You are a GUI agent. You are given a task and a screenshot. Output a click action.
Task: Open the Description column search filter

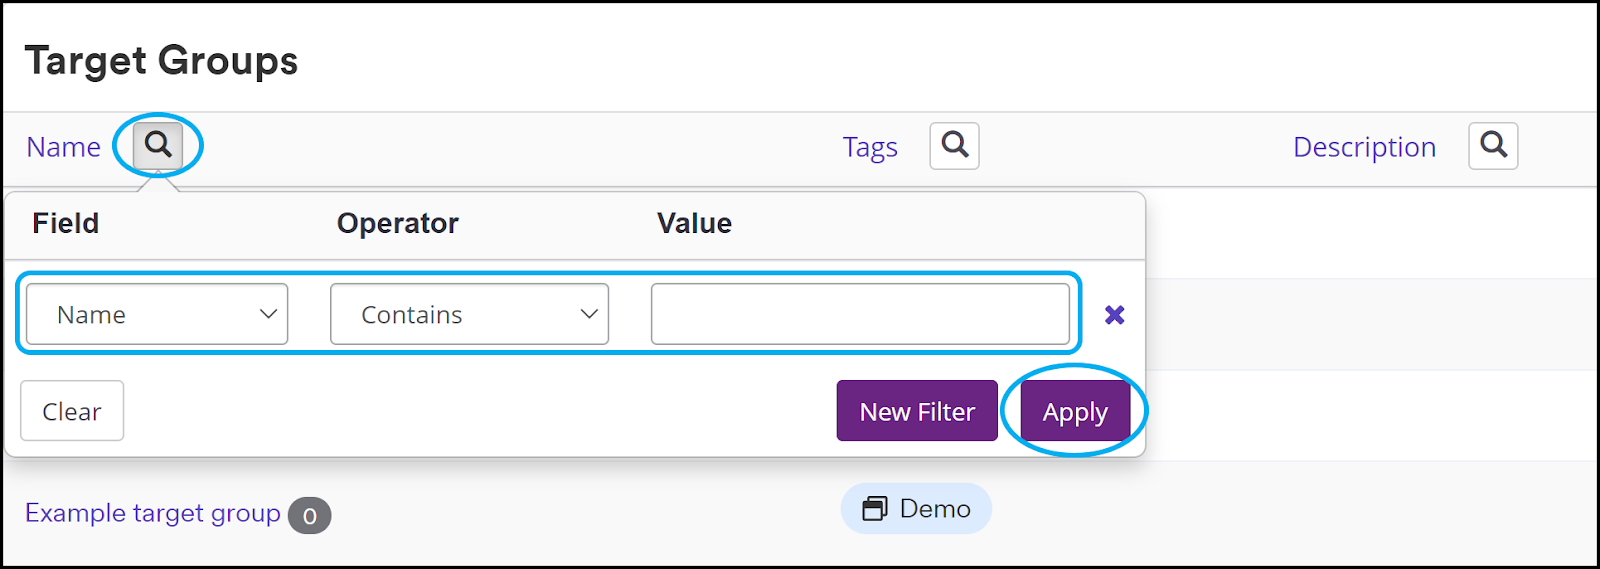[x=1494, y=146]
